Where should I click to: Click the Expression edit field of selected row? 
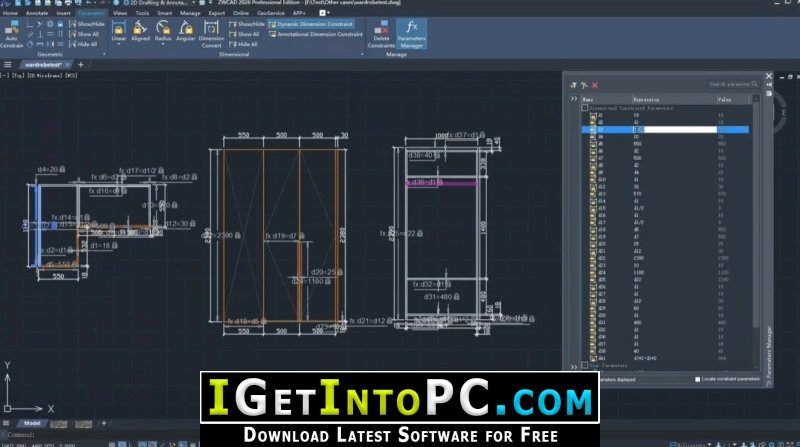click(x=674, y=130)
